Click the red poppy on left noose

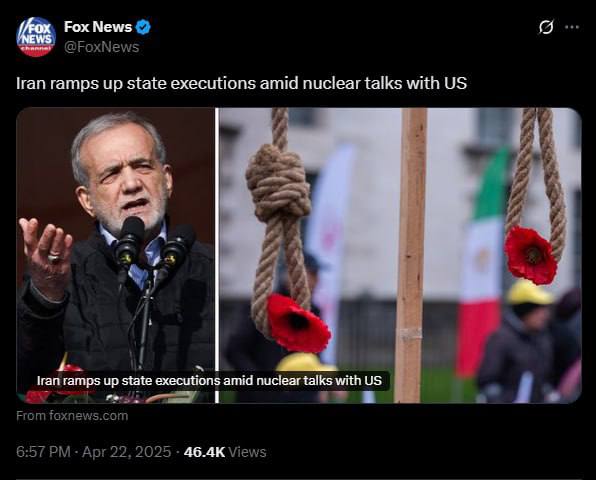click(x=298, y=322)
